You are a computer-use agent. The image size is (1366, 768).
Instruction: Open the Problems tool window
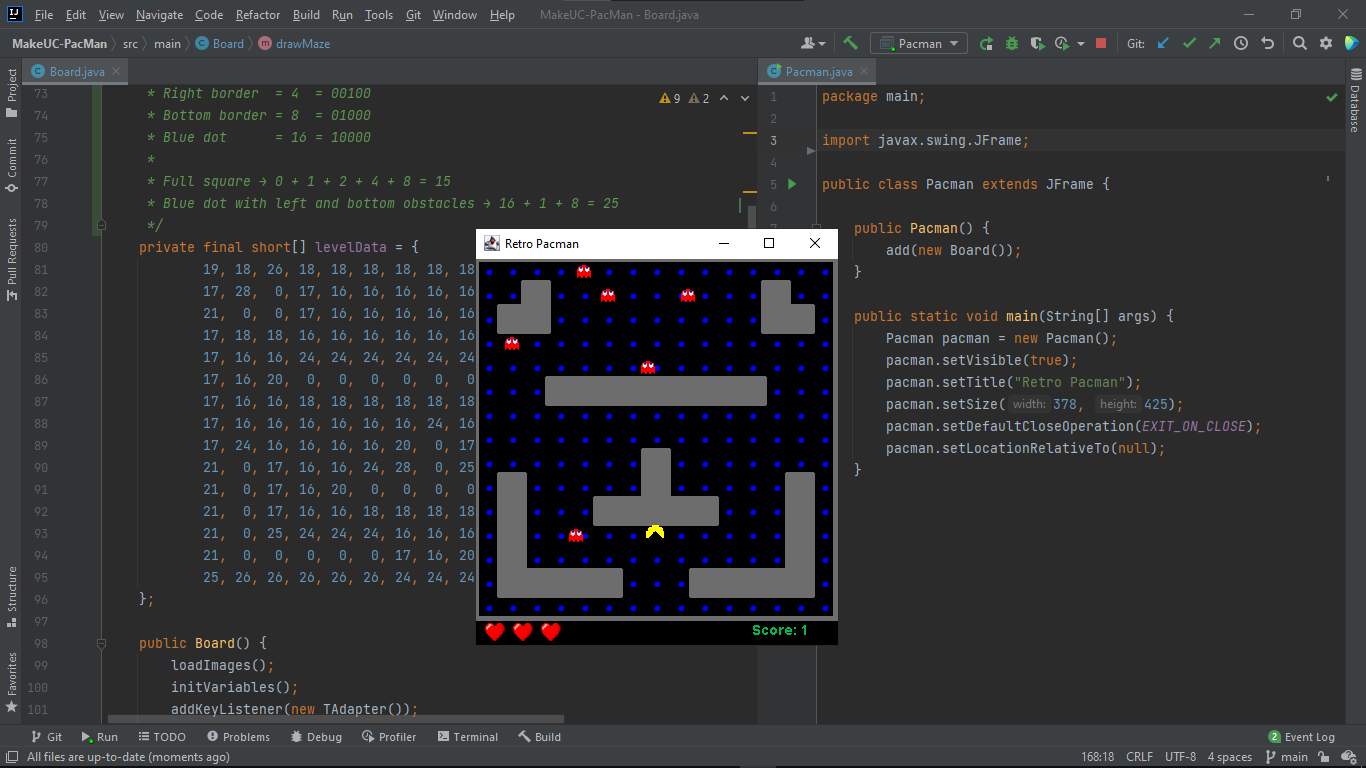[237, 737]
